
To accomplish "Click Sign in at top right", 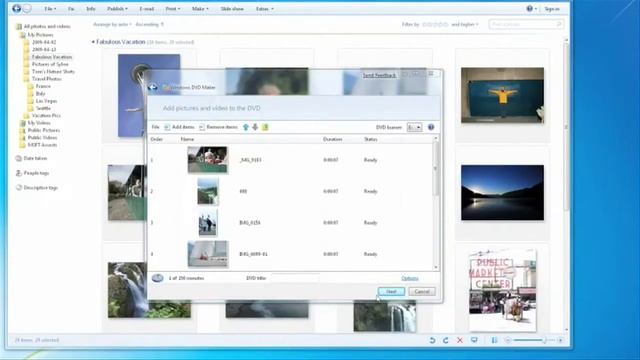I will (x=552, y=9).
